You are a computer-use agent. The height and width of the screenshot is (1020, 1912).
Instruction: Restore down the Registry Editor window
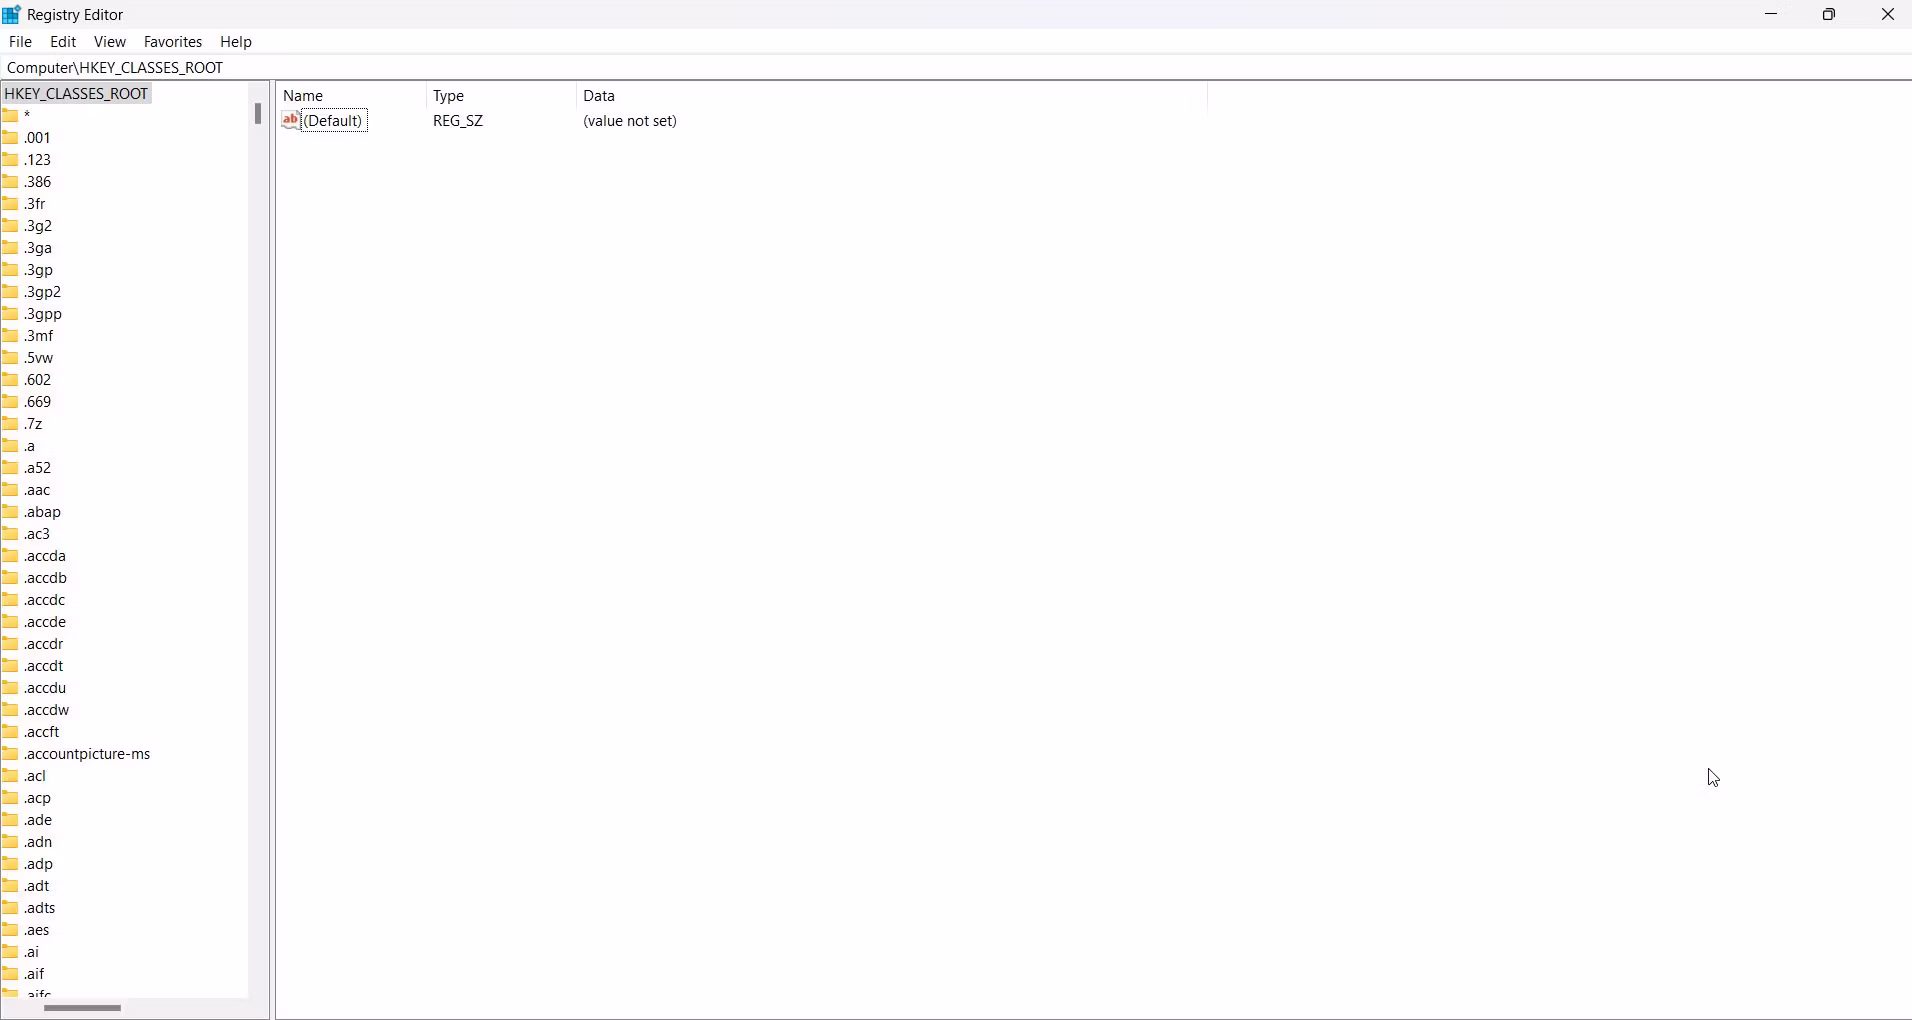[x=1831, y=14]
